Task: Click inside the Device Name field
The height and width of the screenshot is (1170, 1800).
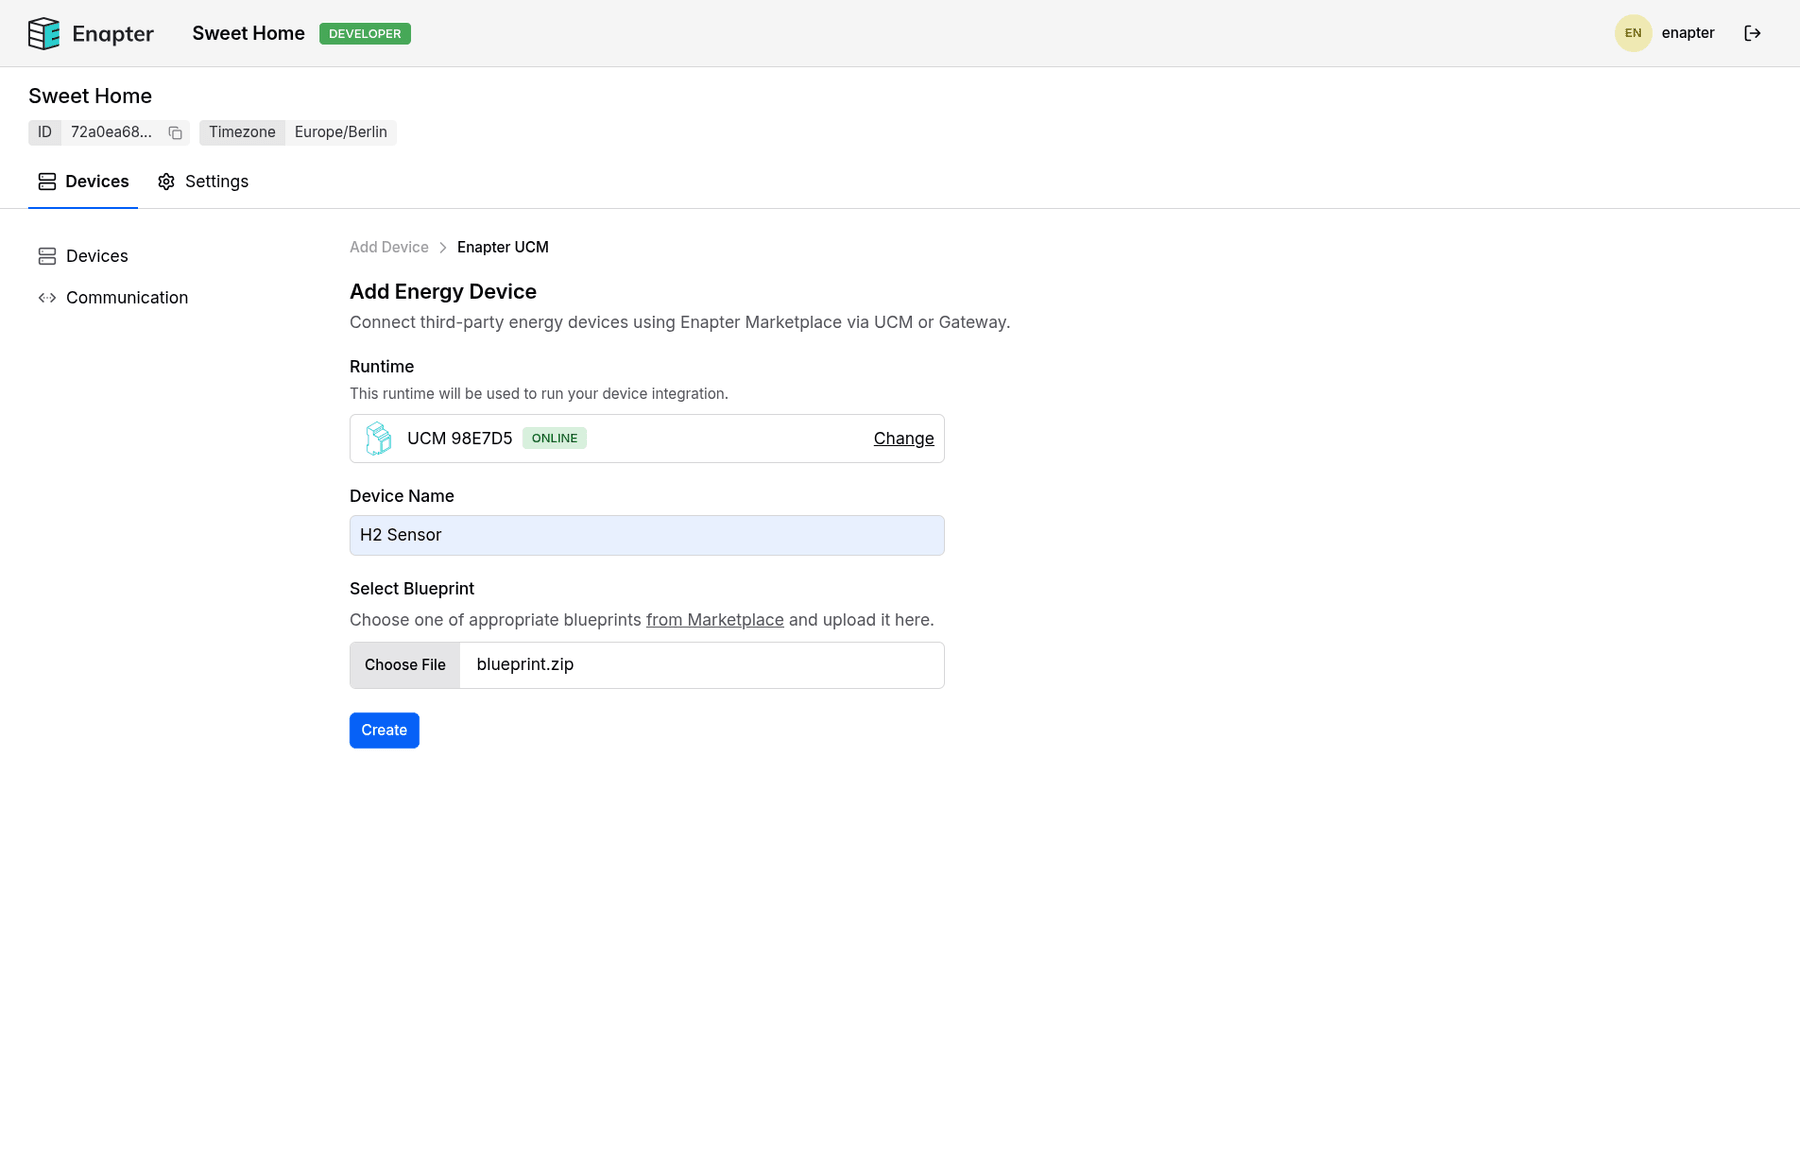Action: click(646, 535)
